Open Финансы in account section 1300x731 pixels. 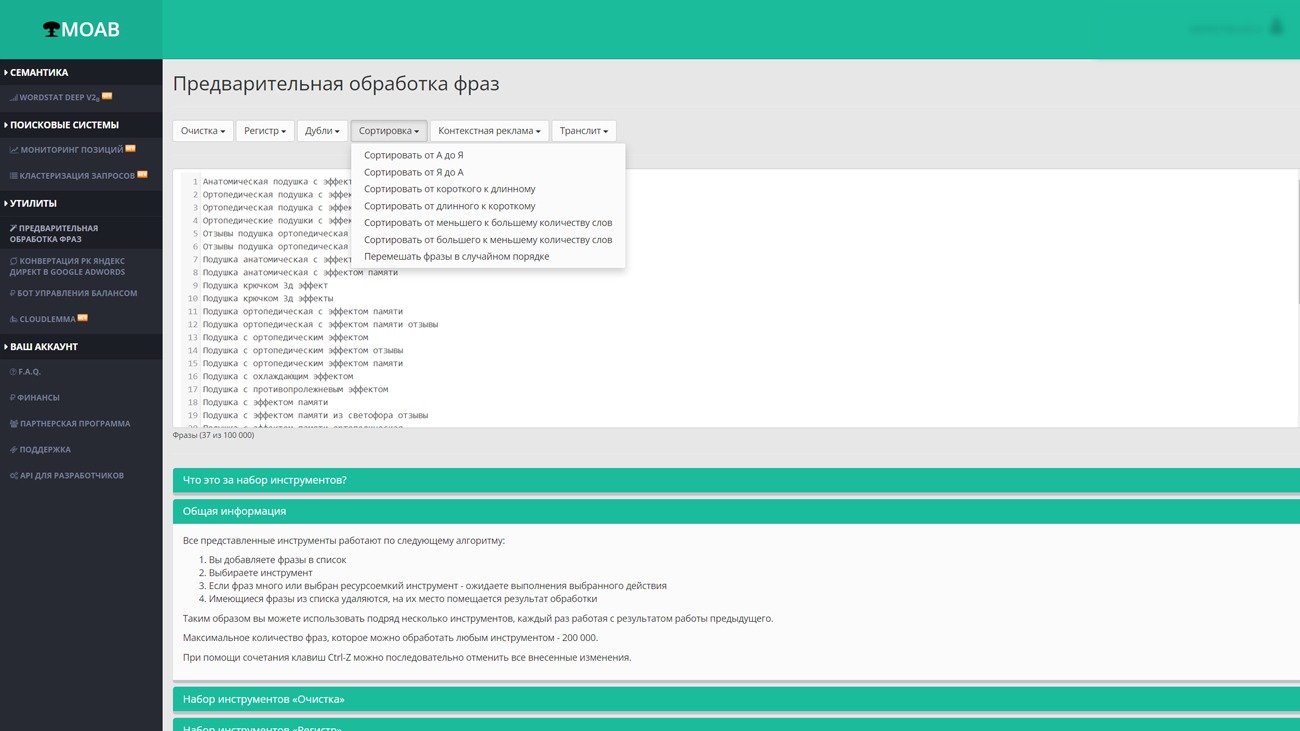pyautogui.click(x=39, y=398)
